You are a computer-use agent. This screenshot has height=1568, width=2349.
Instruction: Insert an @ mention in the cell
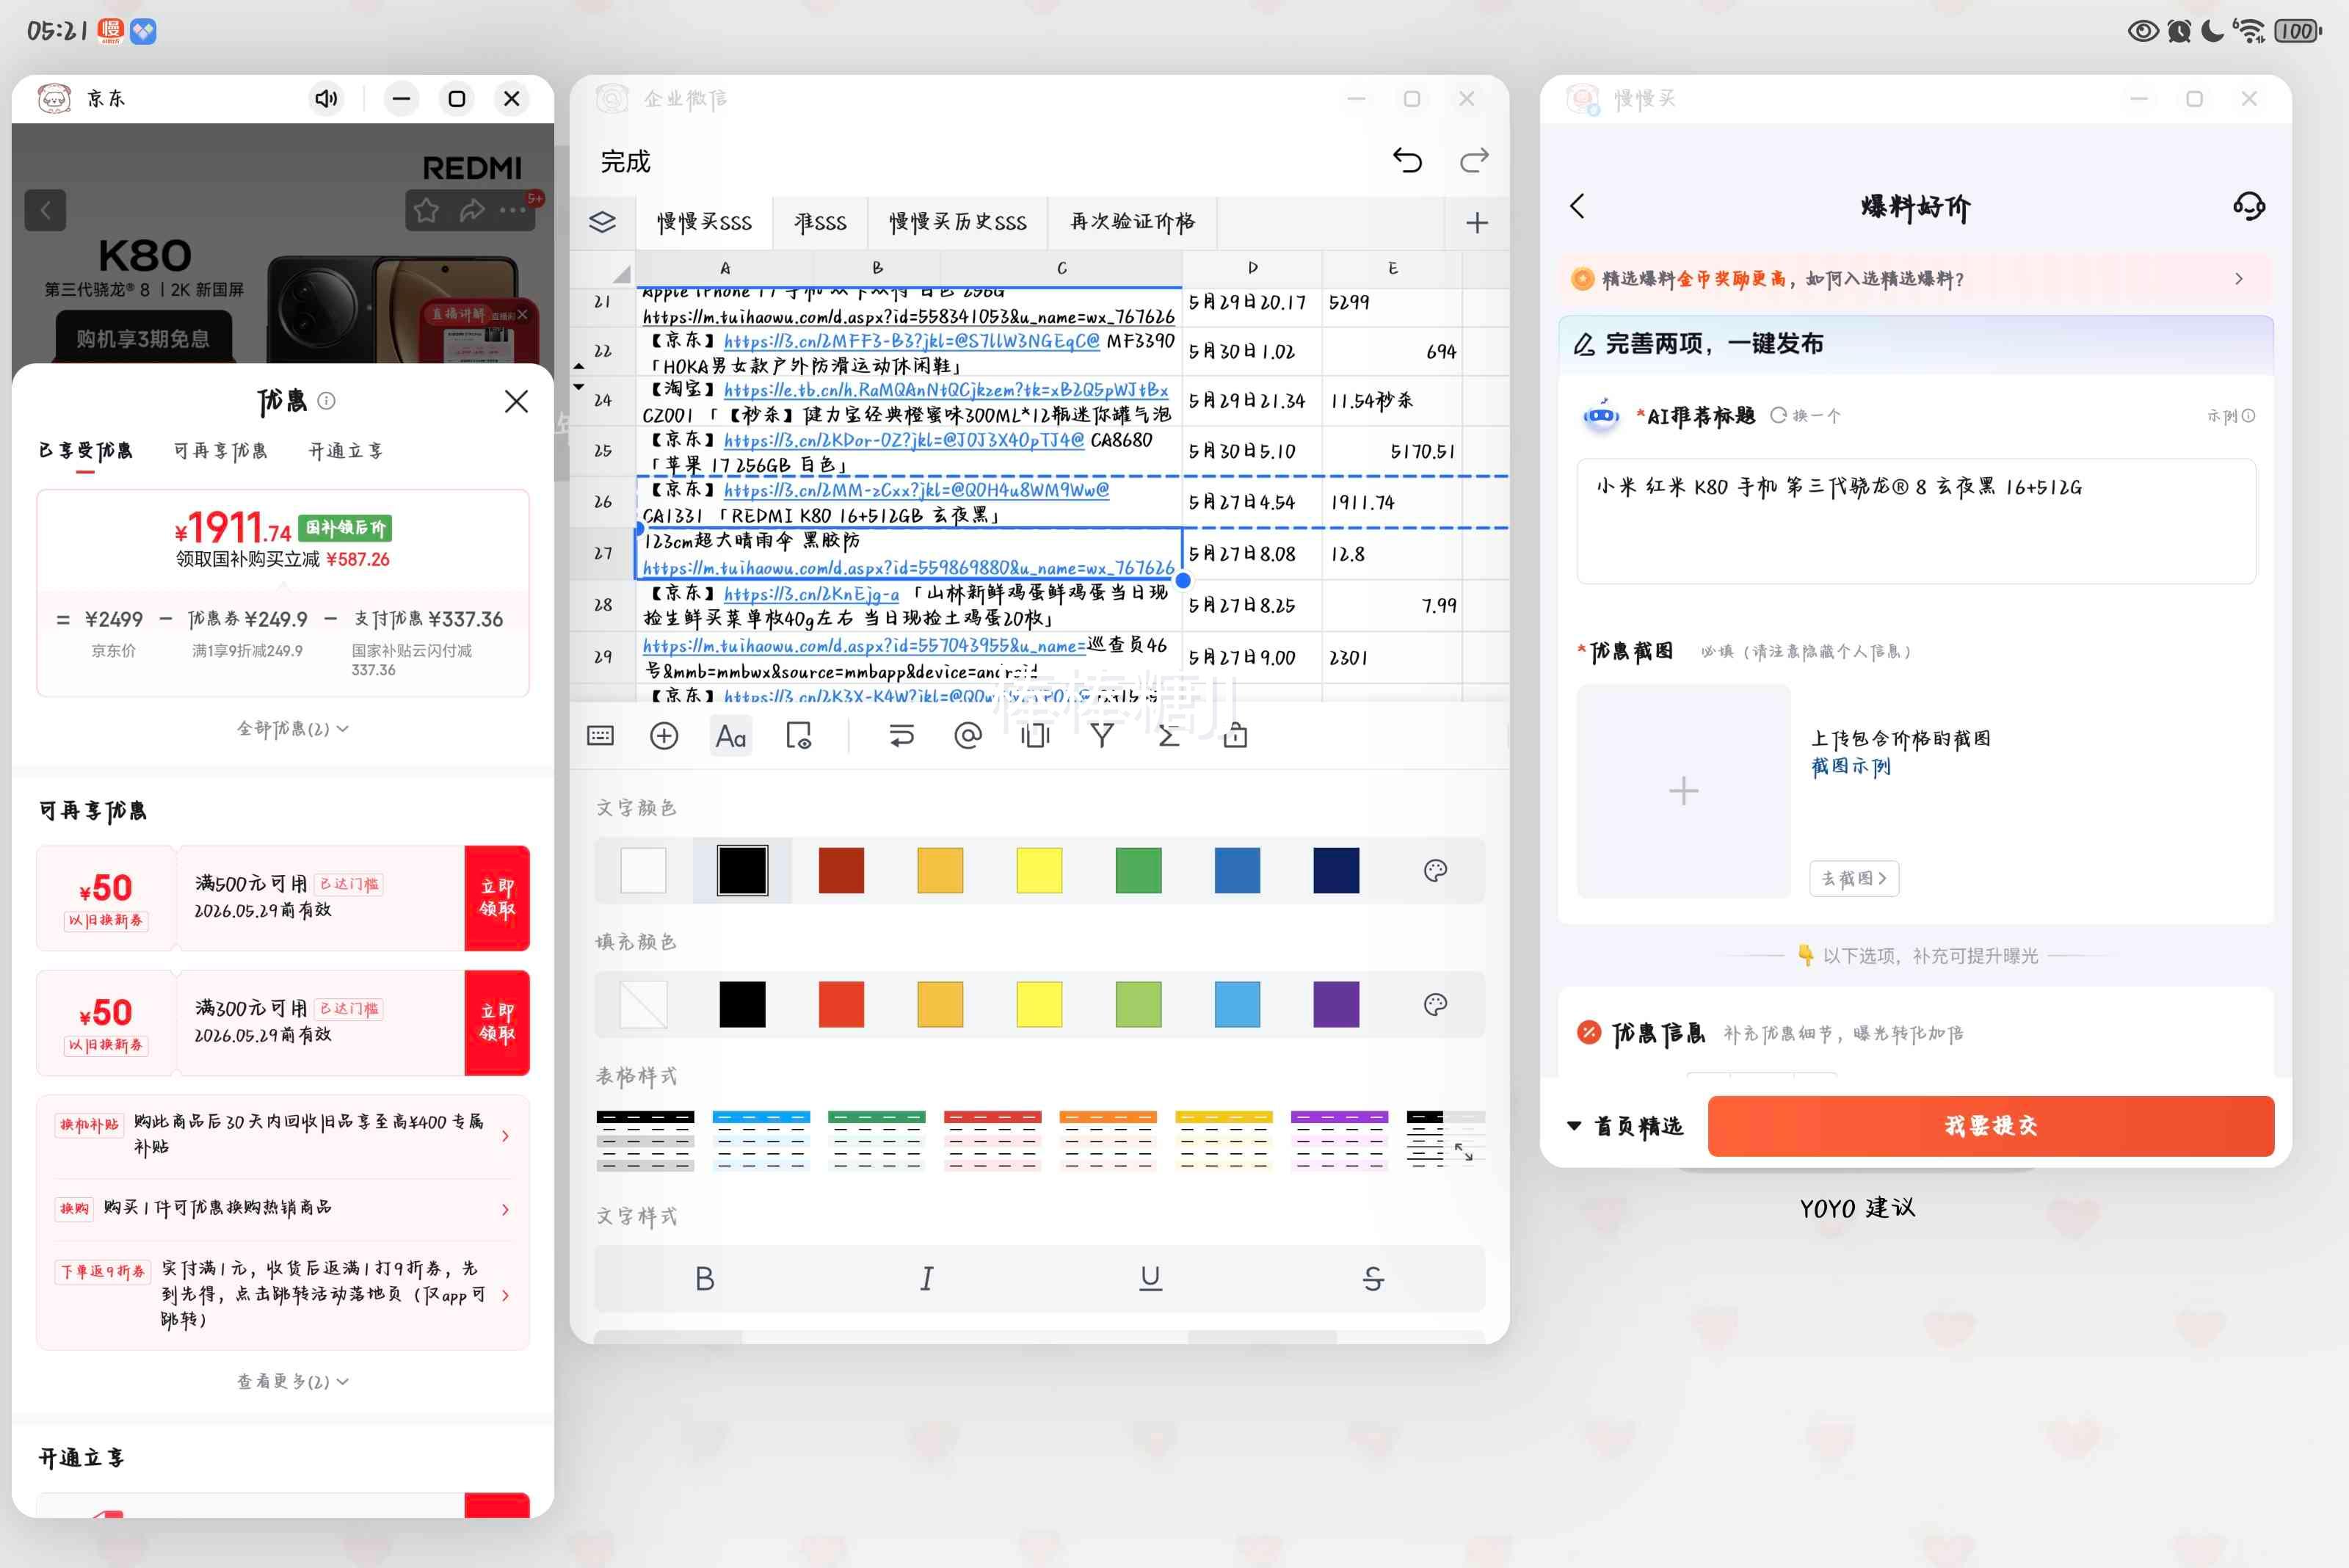(x=968, y=737)
